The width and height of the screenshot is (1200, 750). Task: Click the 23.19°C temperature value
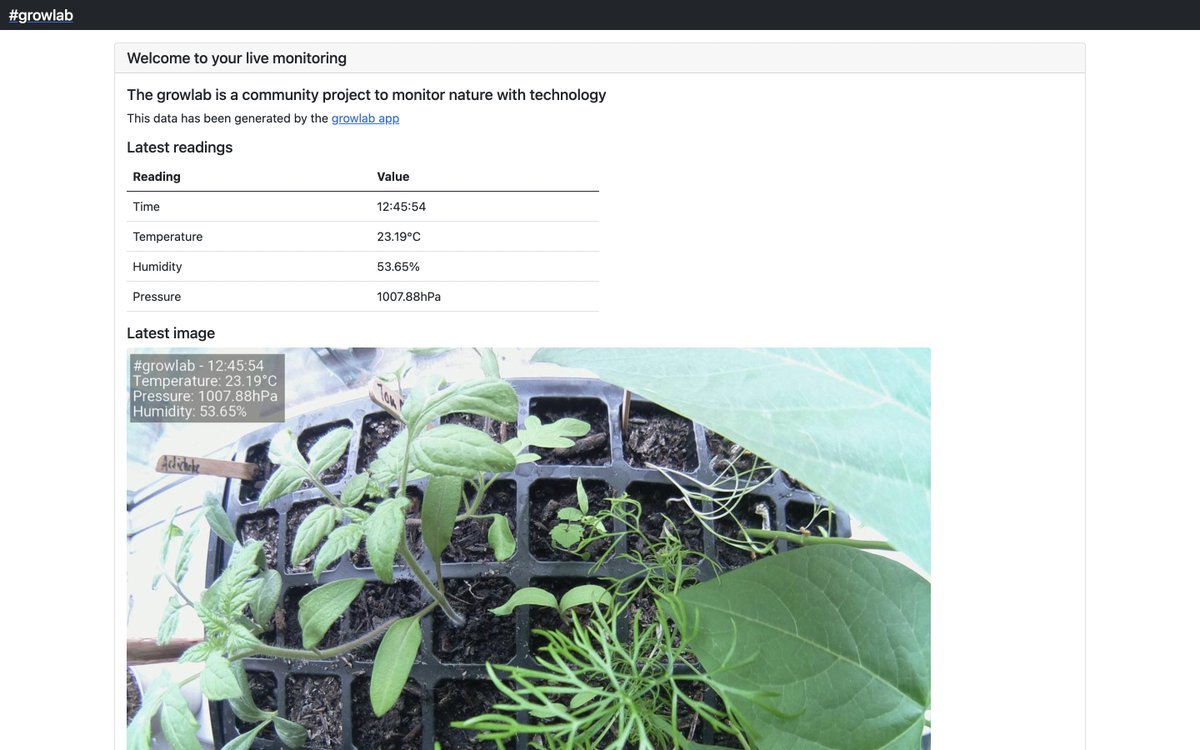(x=399, y=237)
